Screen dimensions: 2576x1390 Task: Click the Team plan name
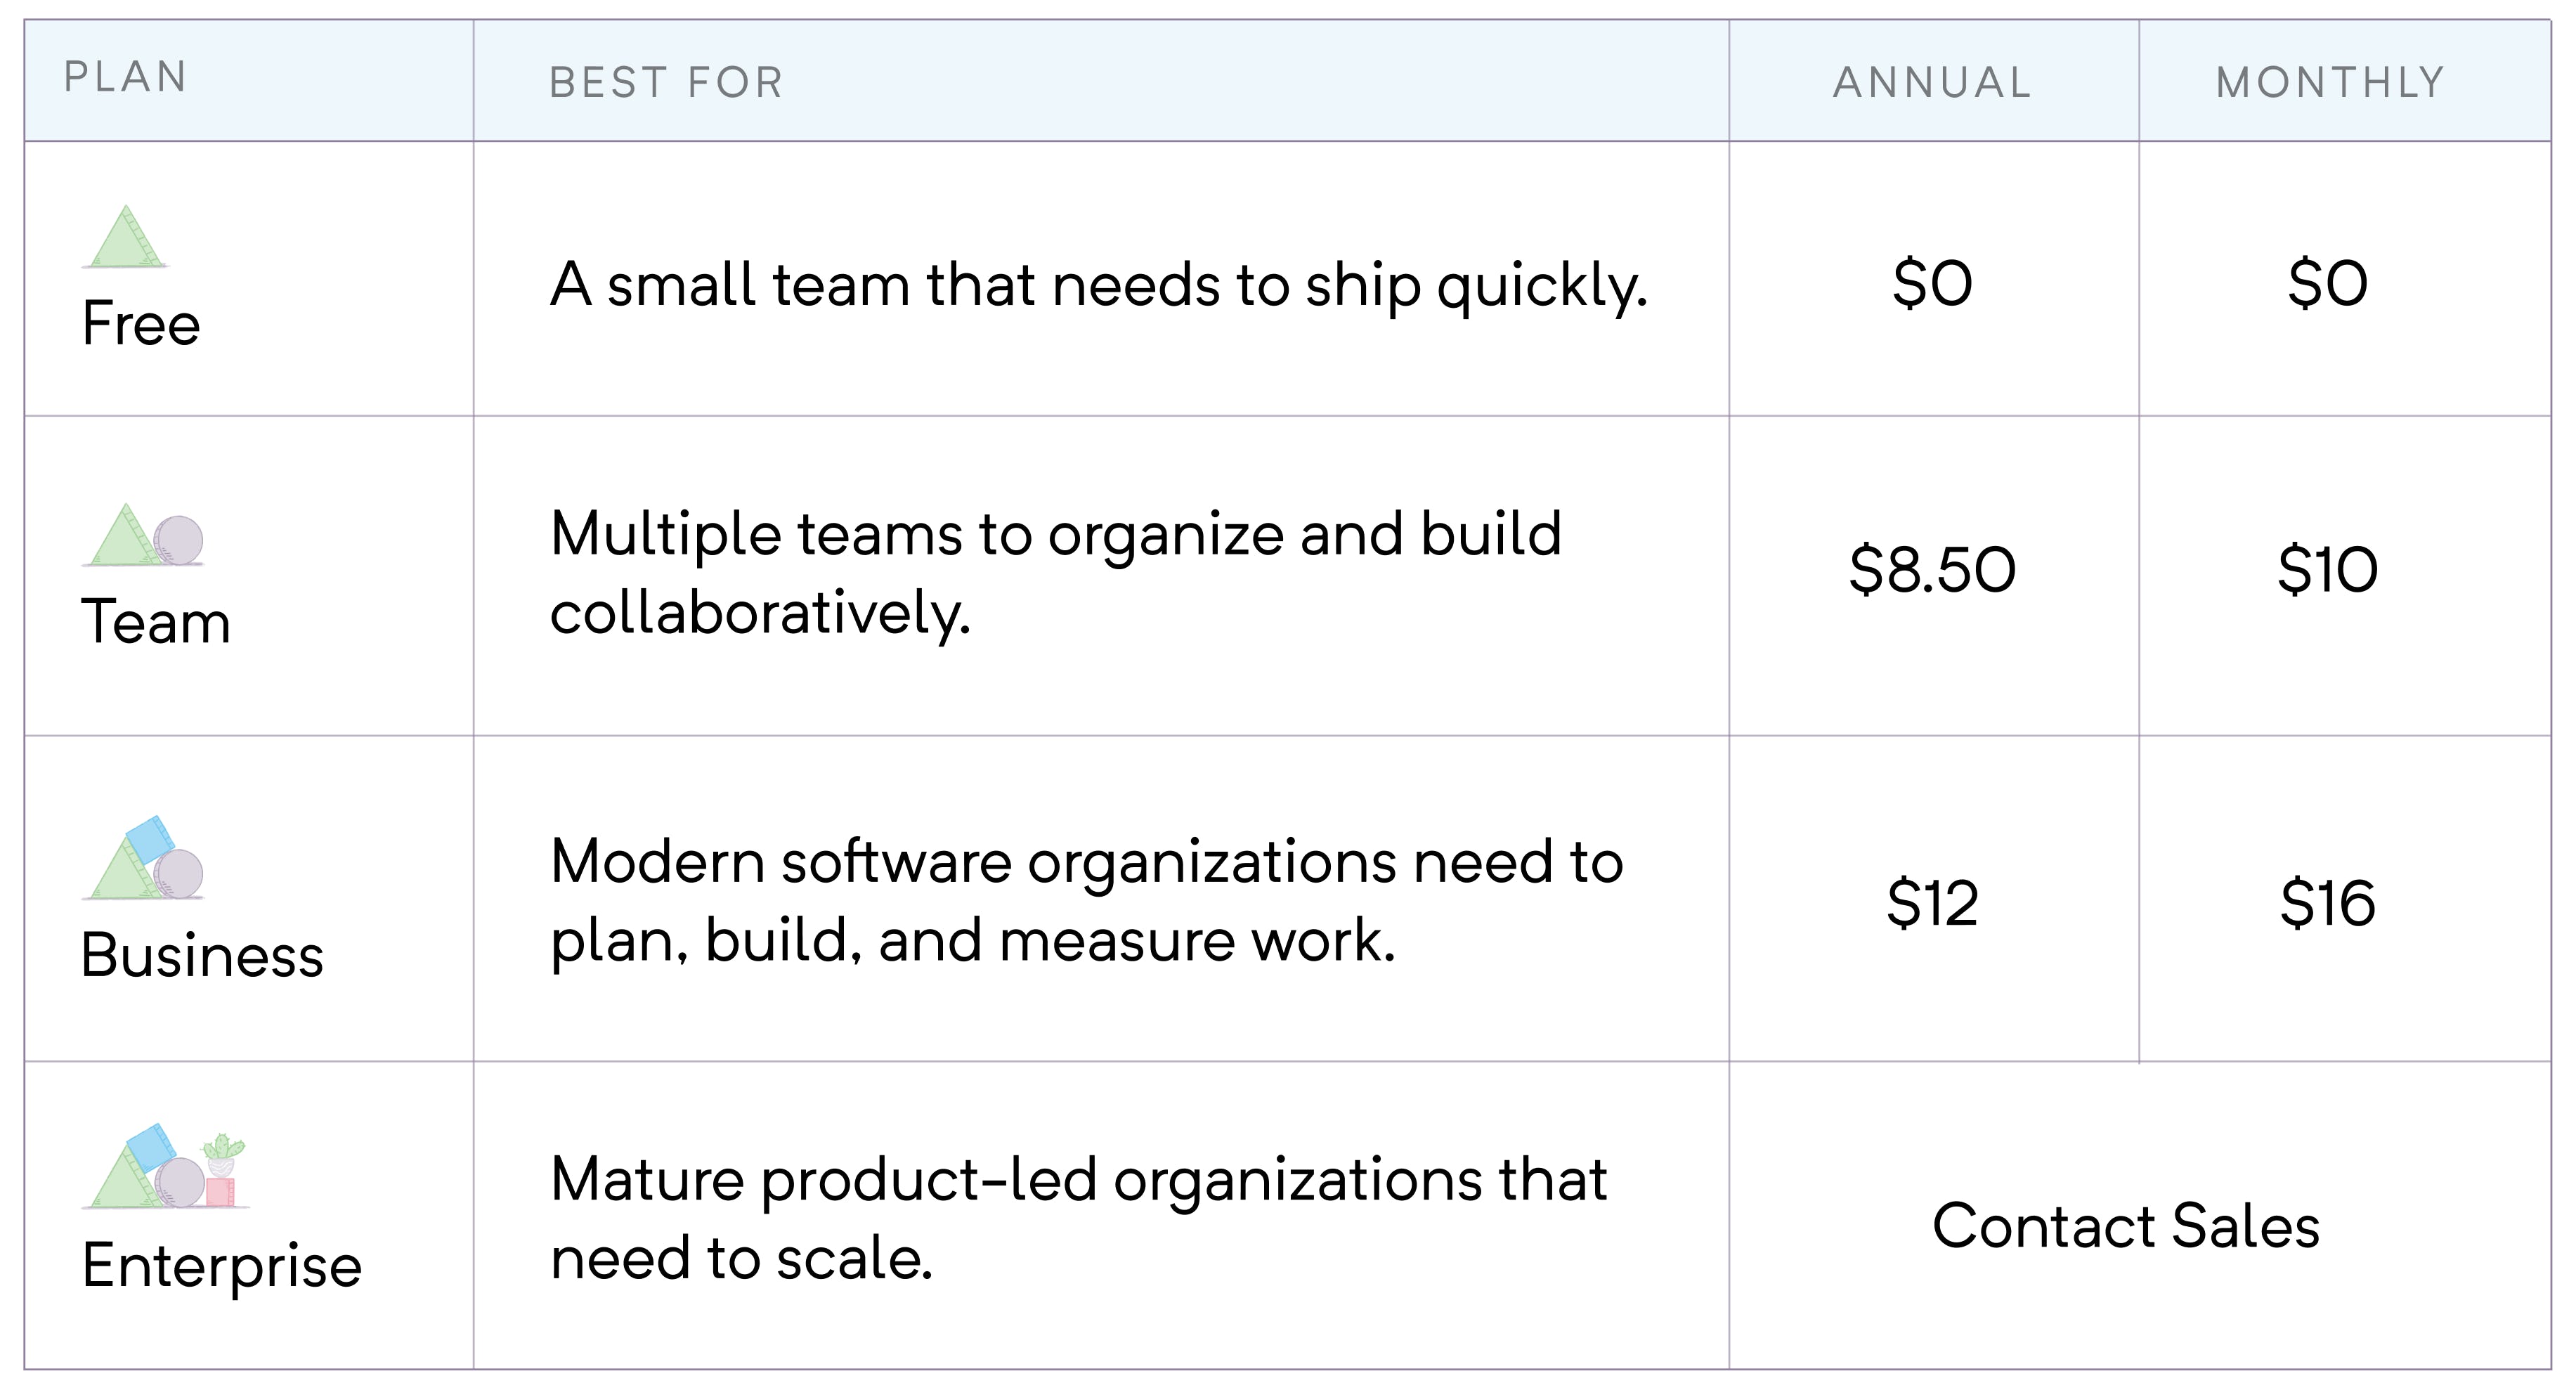point(156,622)
